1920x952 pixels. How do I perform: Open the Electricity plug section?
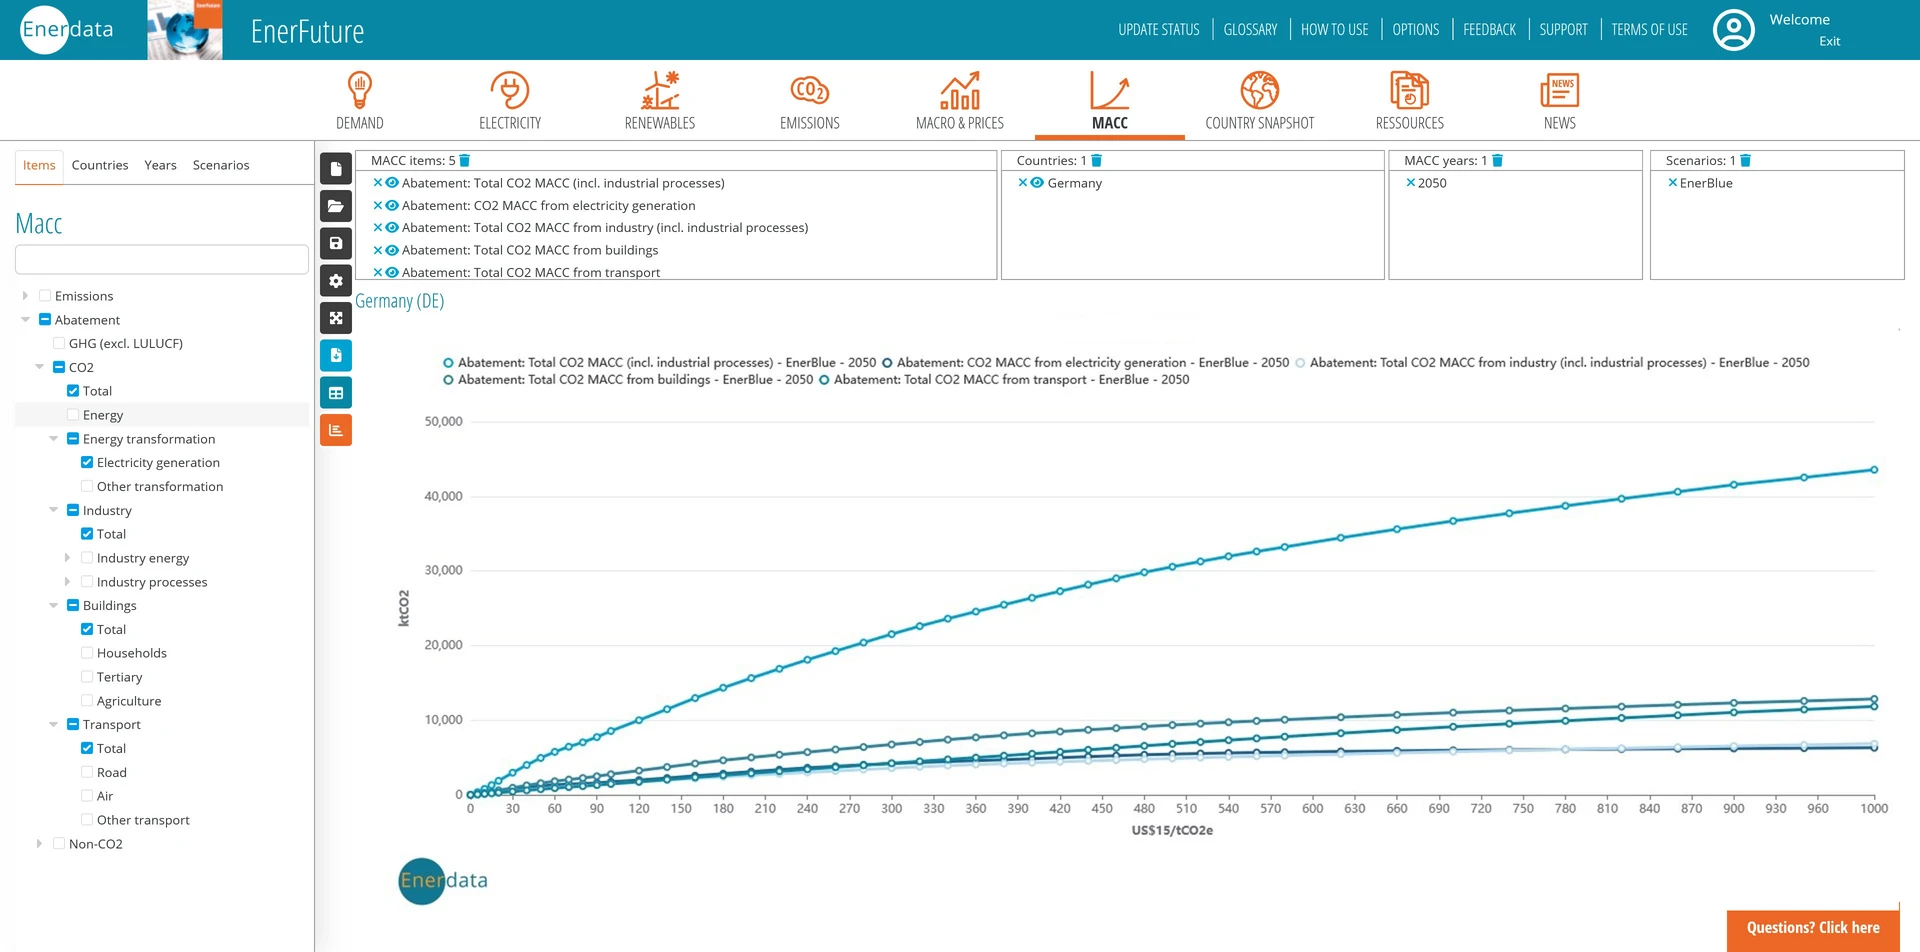click(x=509, y=100)
